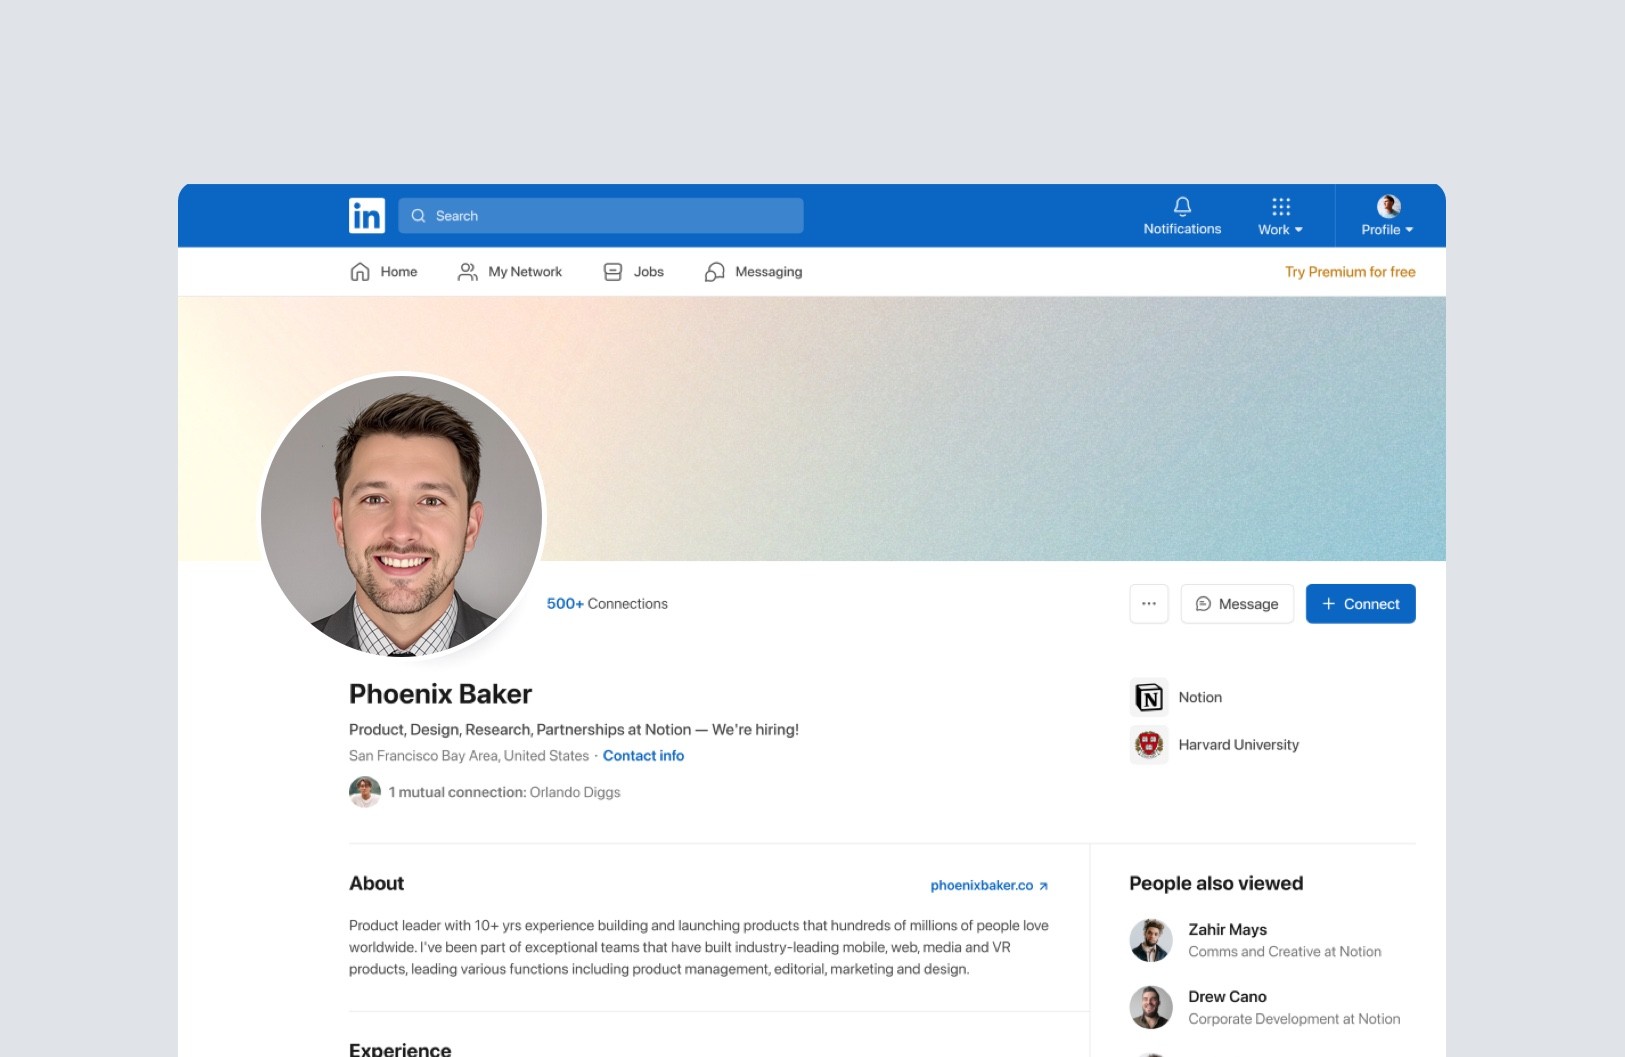The height and width of the screenshot is (1057, 1625).
Task: Open the Harvard University link
Action: click(1238, 745)
